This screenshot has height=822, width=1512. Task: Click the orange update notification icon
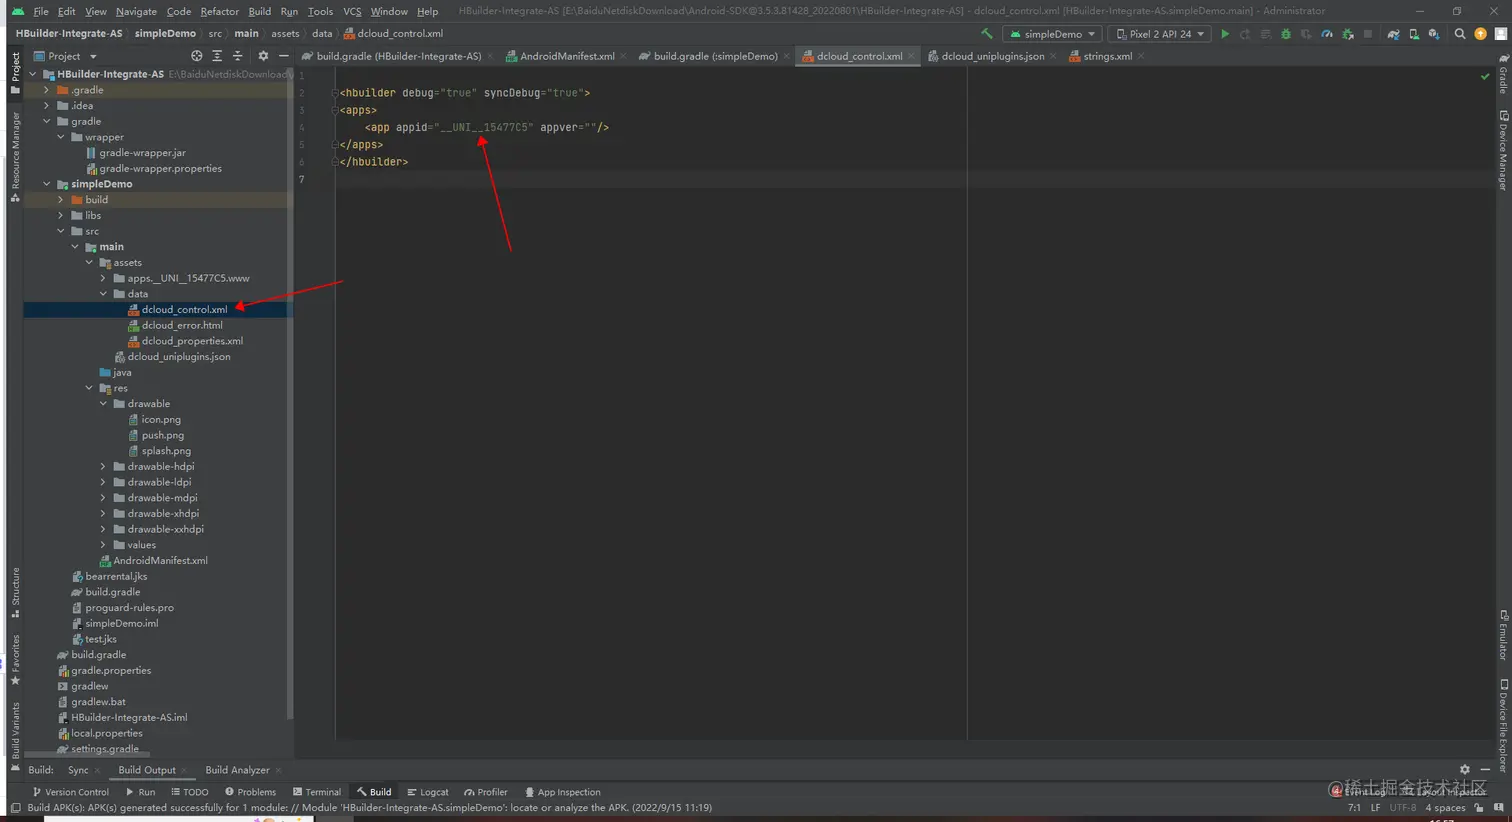(1481, 34)
